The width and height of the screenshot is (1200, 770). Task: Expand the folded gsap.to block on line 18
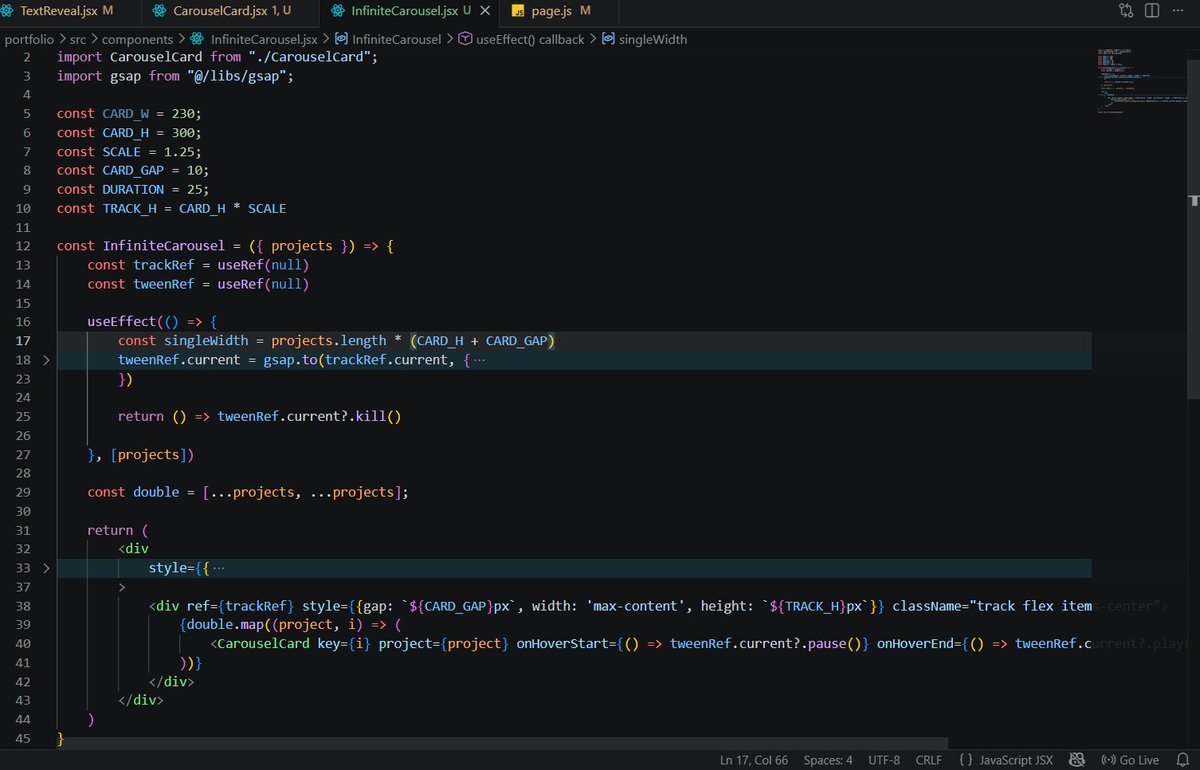point(46,360)
